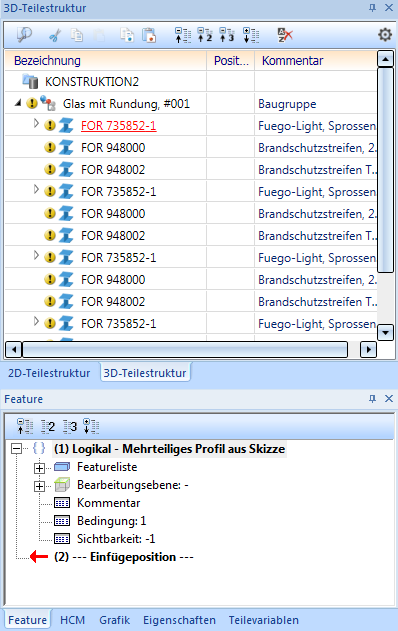
Task: Switch to the 2D-Teilestruktur tab
Action: pyautogui.click(x=49, y=373)
